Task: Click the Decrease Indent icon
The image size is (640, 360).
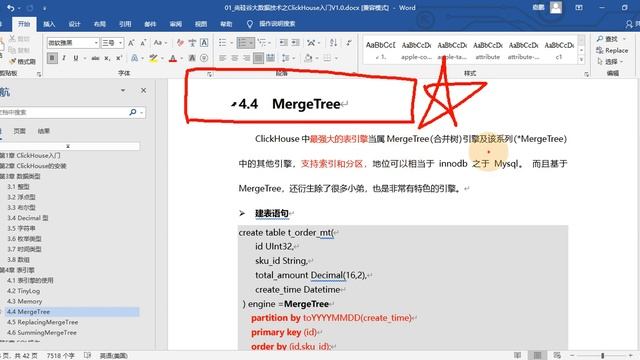Action: click(284, 43)
